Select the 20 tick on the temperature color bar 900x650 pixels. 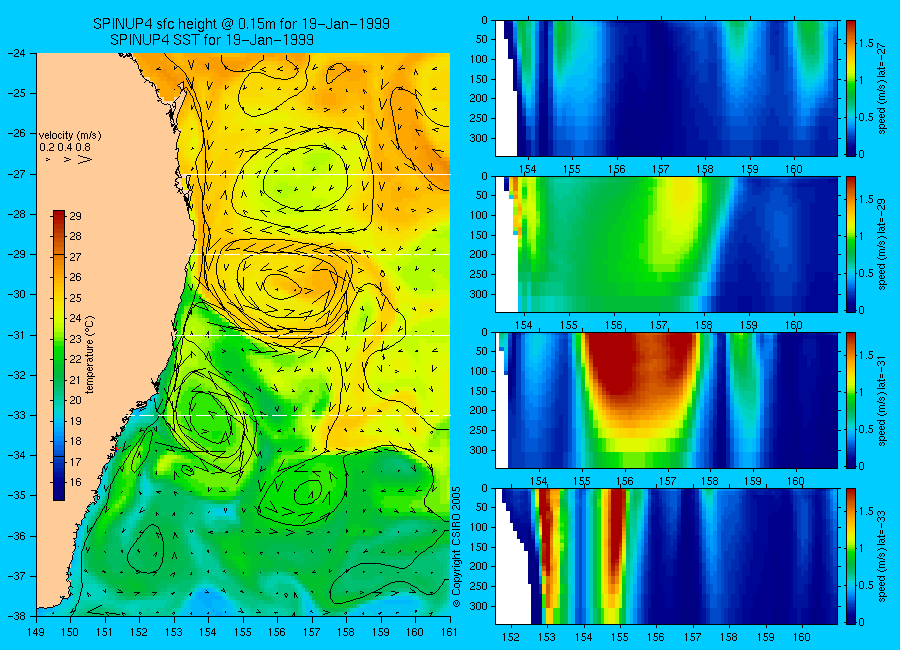[x=75, y=400]
